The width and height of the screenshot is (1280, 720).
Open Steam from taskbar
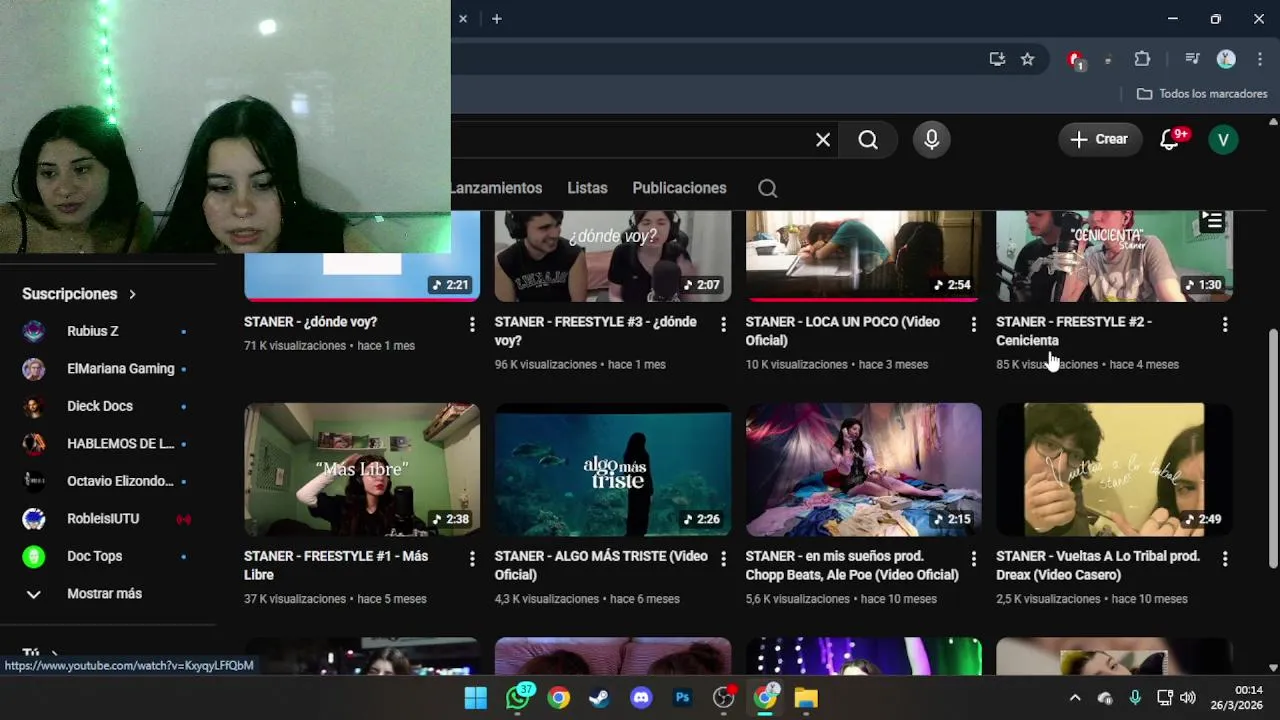(600, 698)
